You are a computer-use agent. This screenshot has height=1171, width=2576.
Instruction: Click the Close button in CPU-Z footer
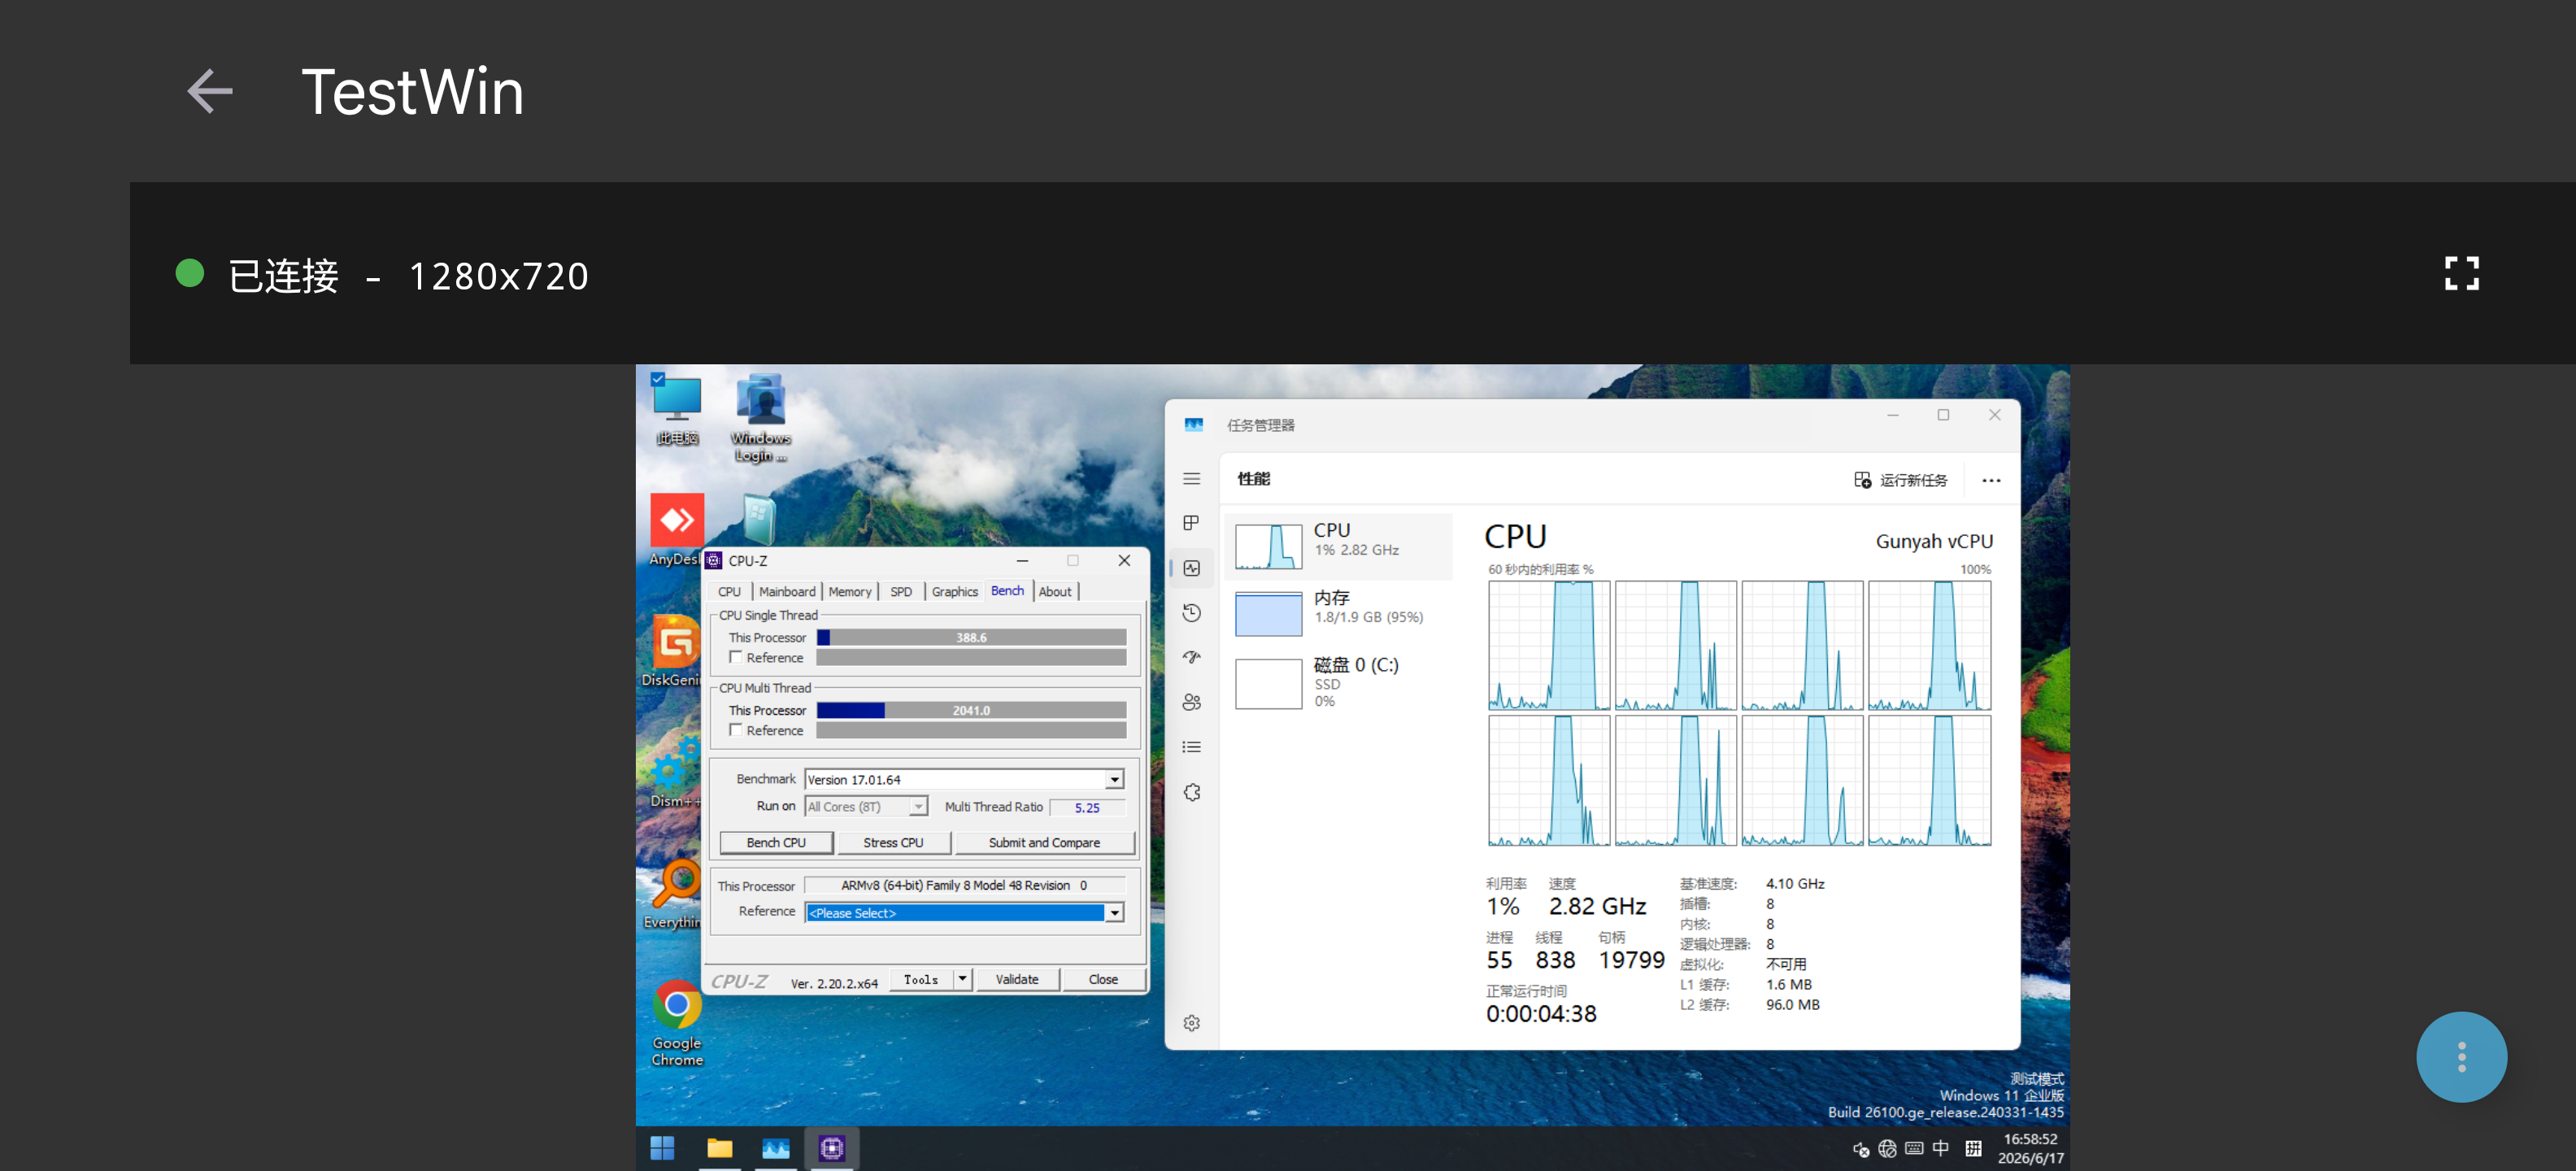pos(1103,979)
